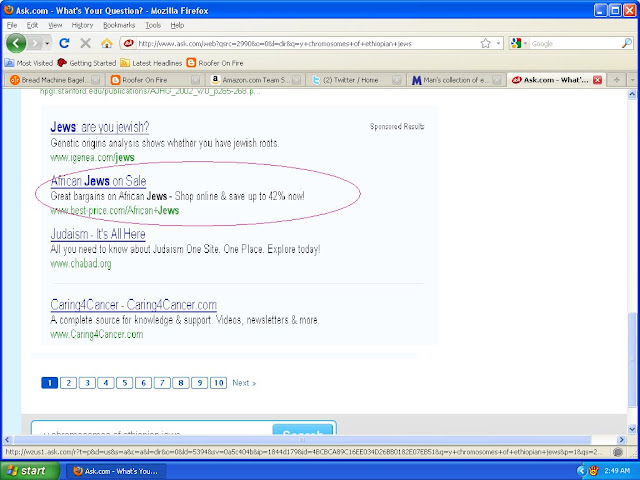The image size is (640, 480).
Task: Close the Bread Machine Bagel tab
Action: [96, 80]
